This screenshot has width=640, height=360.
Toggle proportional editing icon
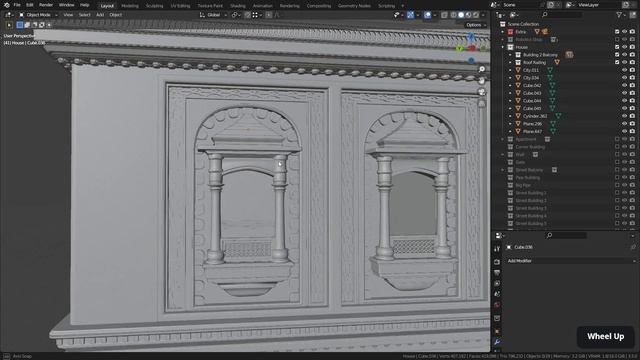(269, 15)
